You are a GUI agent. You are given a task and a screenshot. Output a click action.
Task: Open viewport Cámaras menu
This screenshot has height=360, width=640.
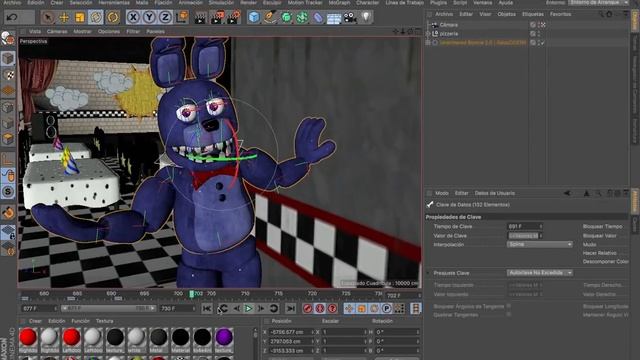pyautogui.click(x=57, y=31)
